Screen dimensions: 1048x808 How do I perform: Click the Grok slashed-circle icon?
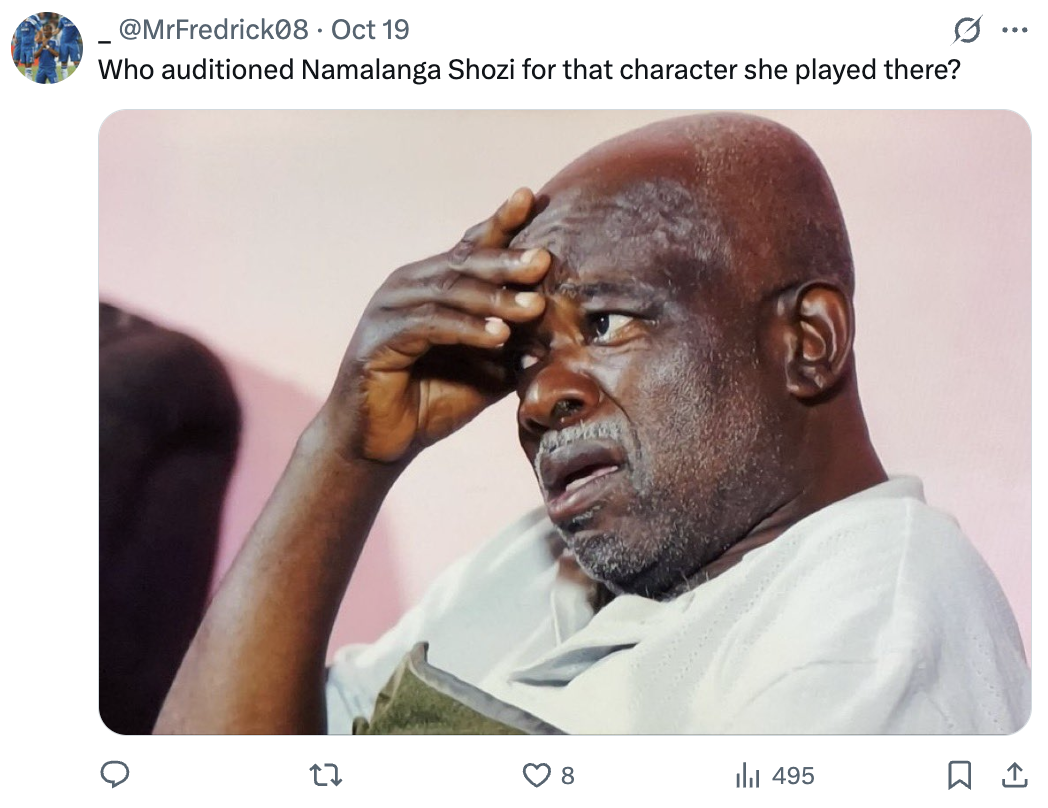pyautogui.click(x=967, y=30)
